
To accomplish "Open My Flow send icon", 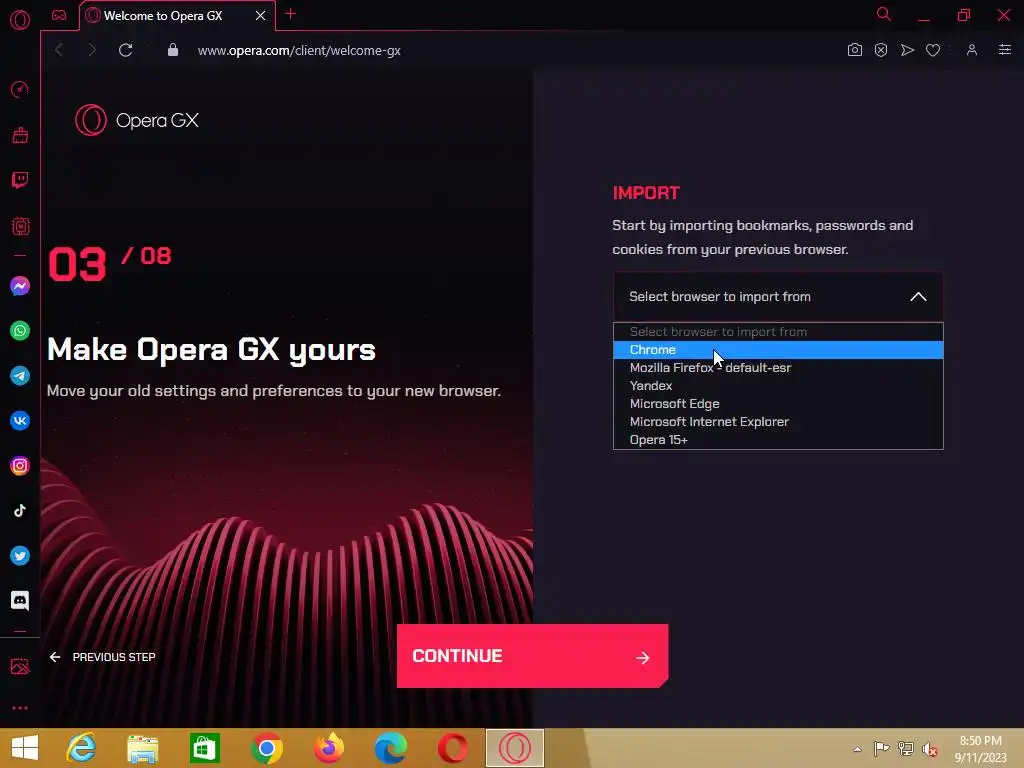I will (907, 50).
